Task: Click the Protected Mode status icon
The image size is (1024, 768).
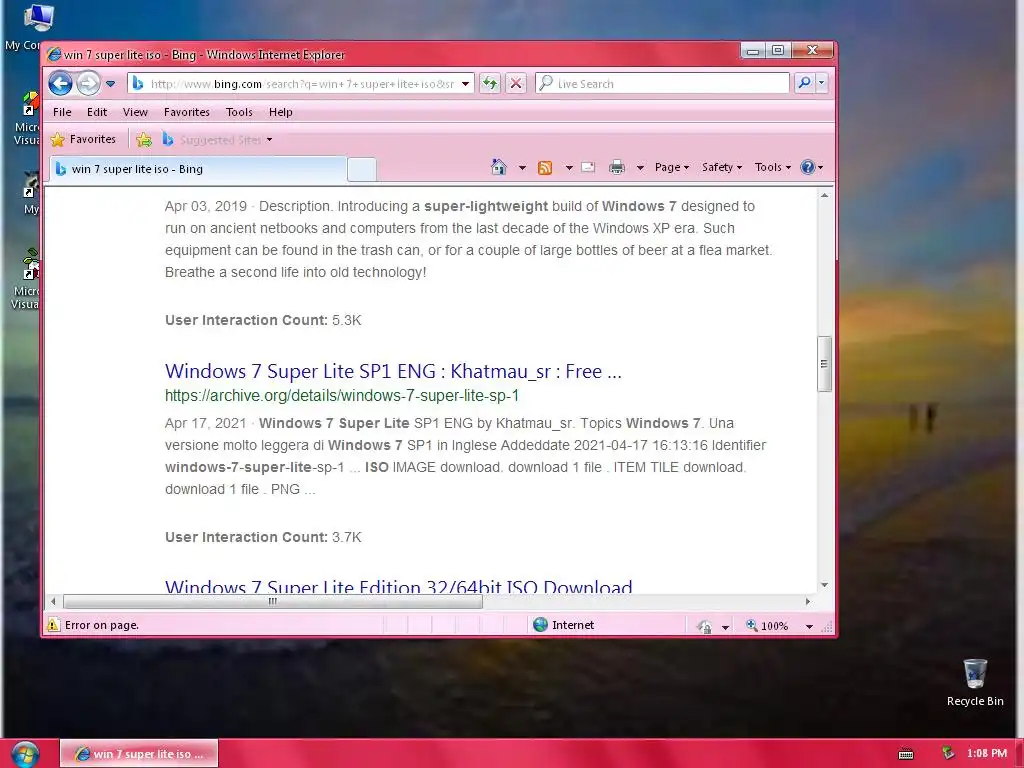Action: pos(704,626)
